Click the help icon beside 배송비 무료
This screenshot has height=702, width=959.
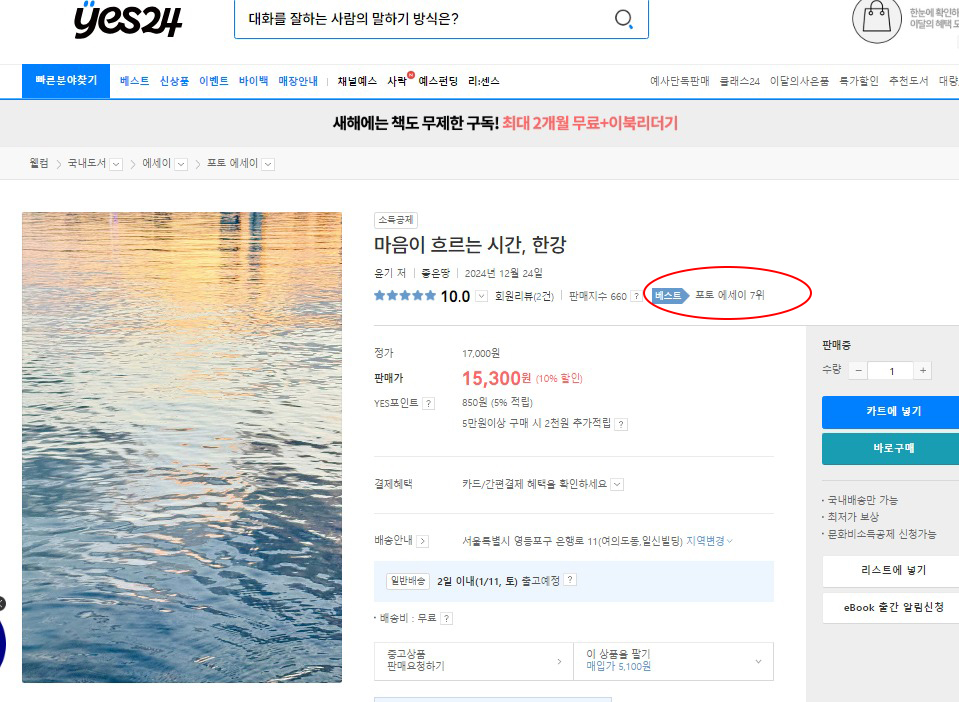[446, 619]
